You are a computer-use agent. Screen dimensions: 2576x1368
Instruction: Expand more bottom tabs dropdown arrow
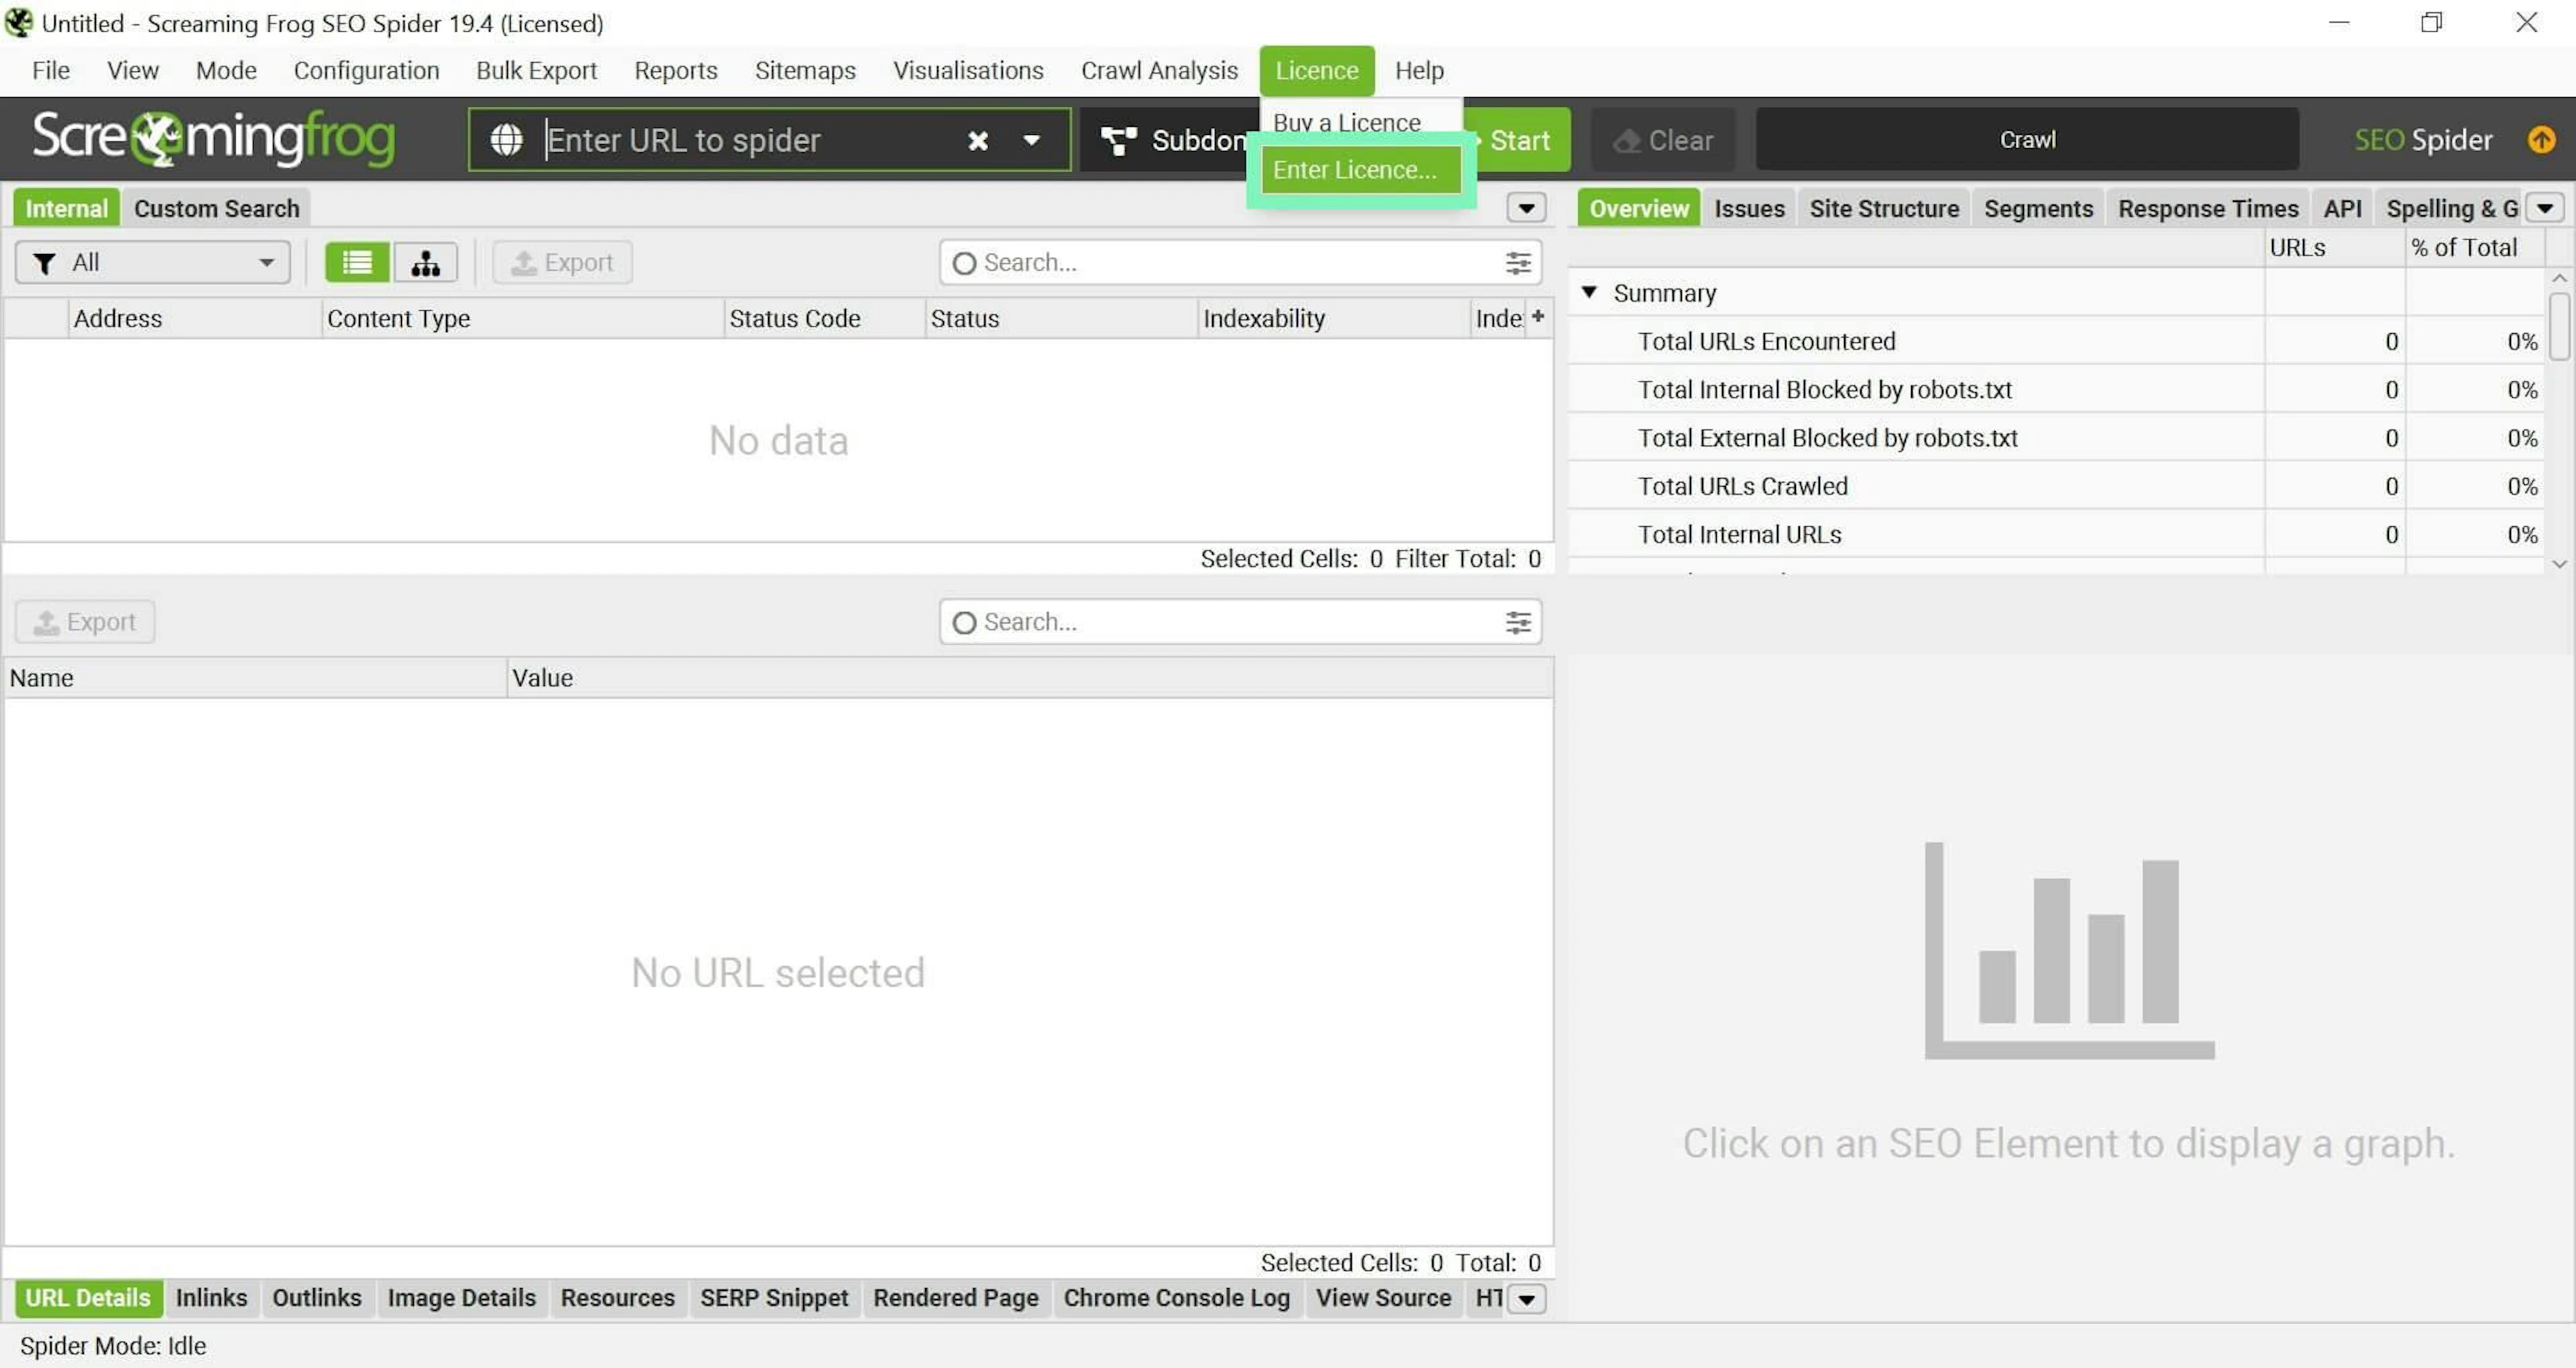1526,1298
